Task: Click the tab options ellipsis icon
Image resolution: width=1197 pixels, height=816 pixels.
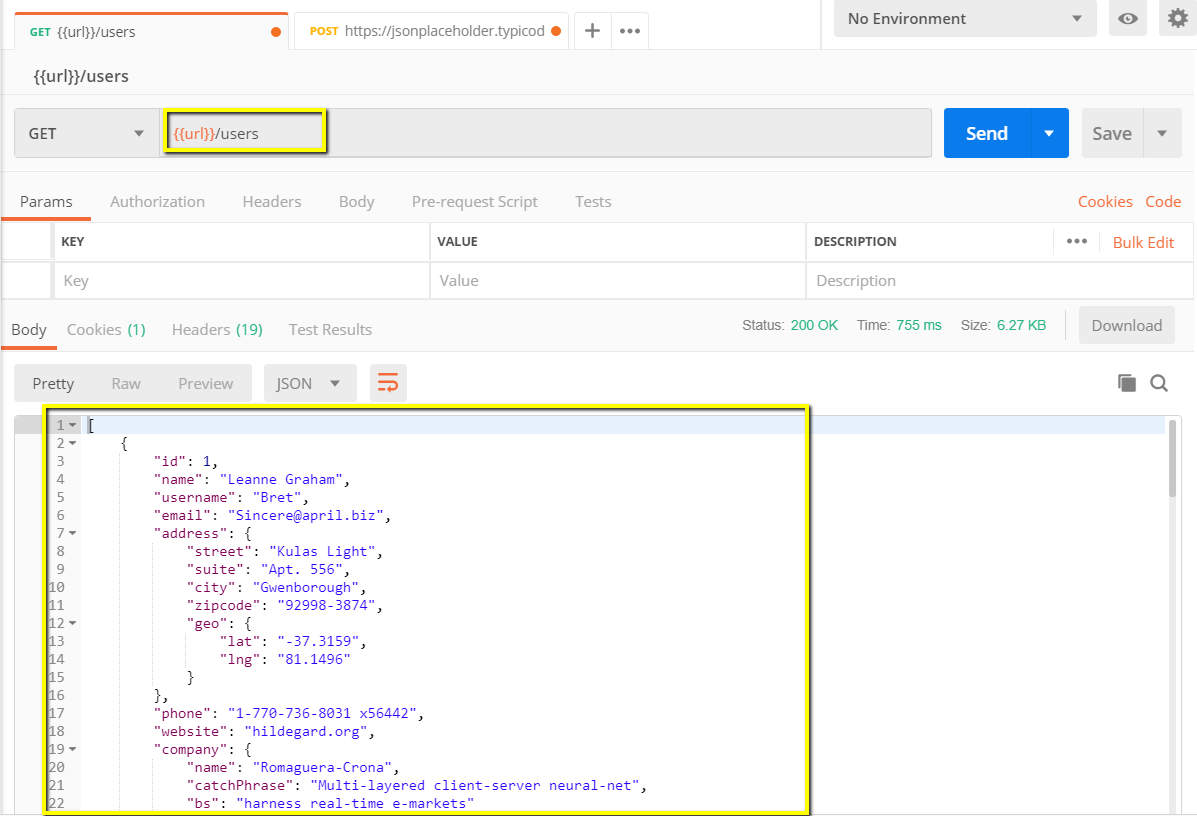Action: pos(630,31)
